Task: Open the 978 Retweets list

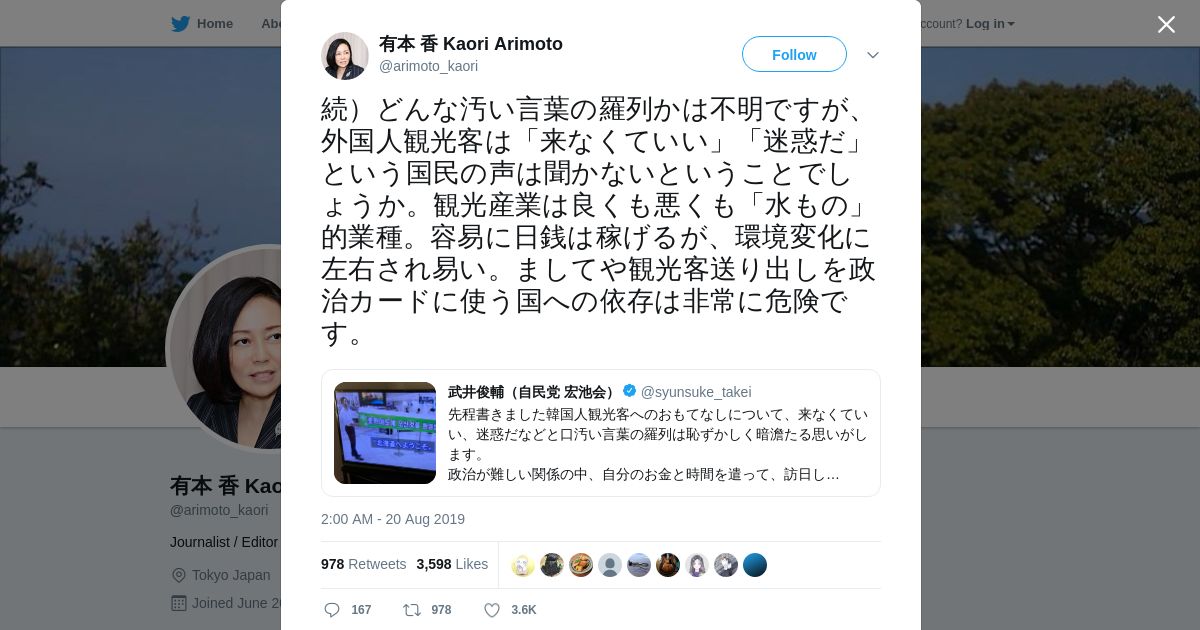Action: tap(363, 564)
